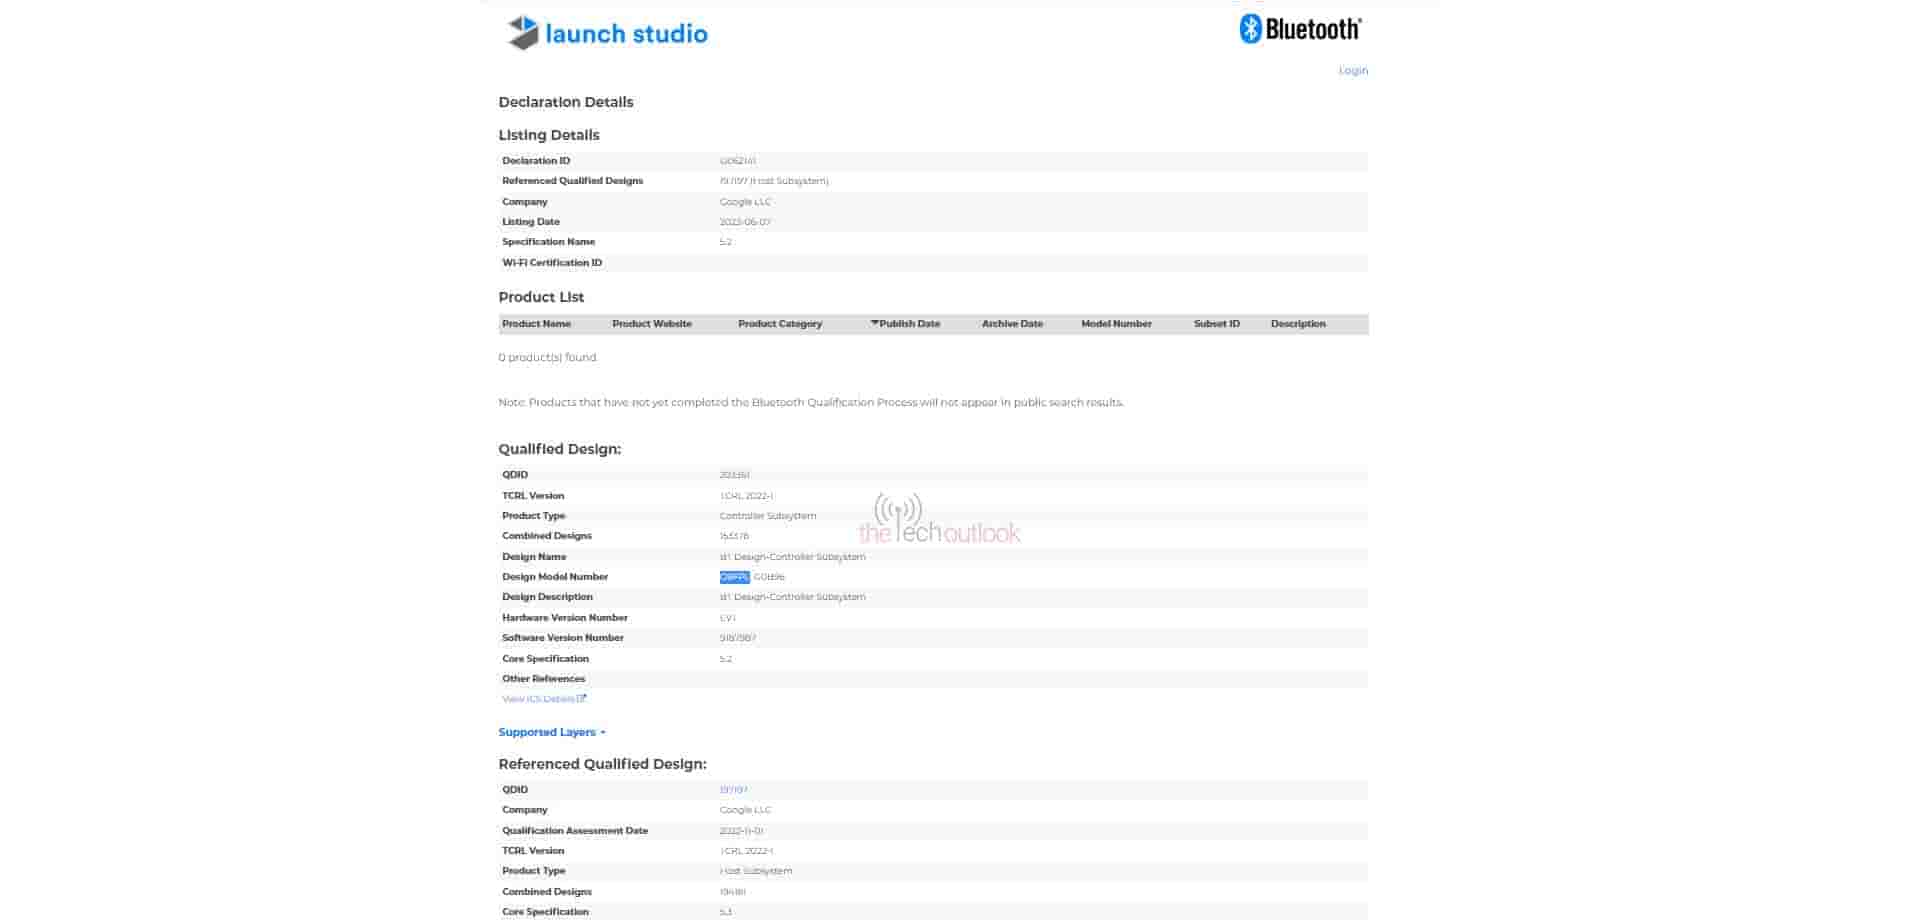Screen dimensions: 1920x920
Task: Click the Qualified Design QDID value
Action: tap(734, 475)
